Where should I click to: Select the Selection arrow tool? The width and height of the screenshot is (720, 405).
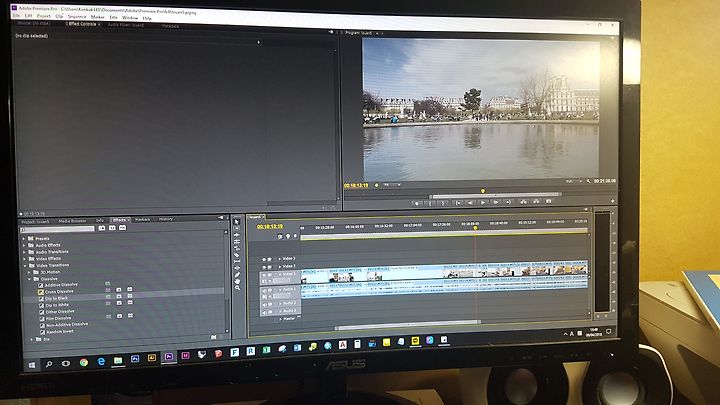pyautogui.click(x=237, y=222)
